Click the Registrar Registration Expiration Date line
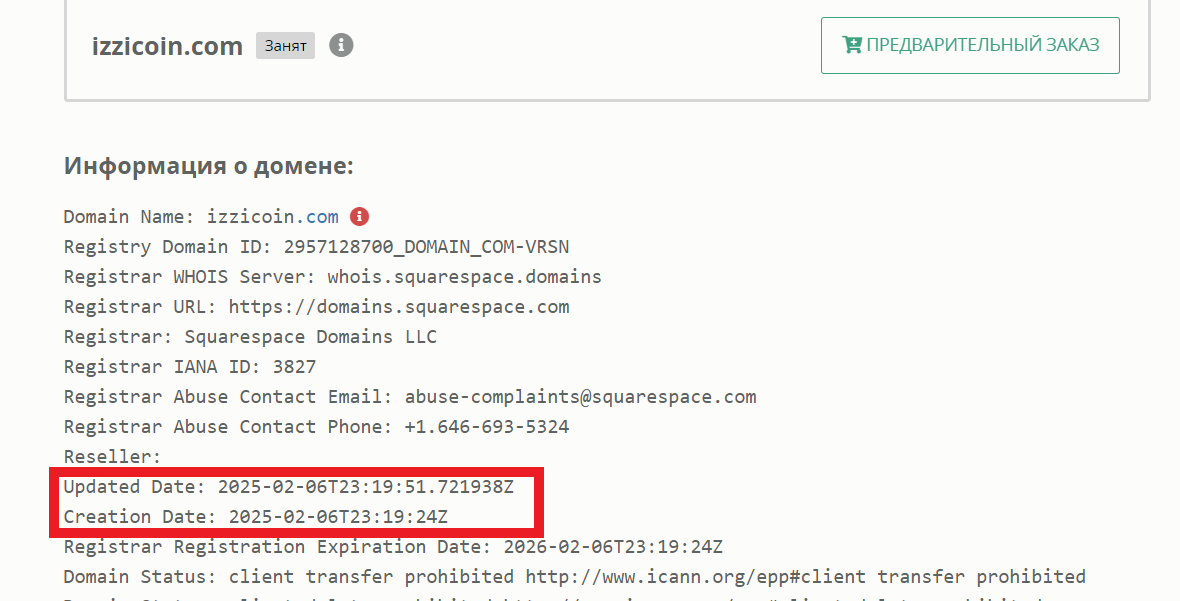1180x601 pixels. pos(393,547)
